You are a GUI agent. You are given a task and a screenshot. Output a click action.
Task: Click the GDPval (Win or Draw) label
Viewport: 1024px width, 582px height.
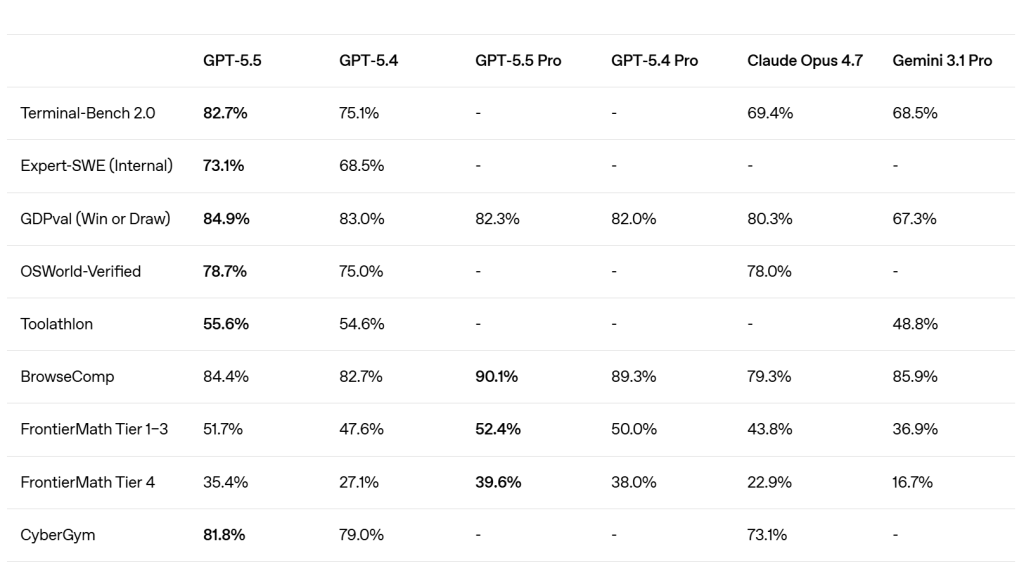95,219
